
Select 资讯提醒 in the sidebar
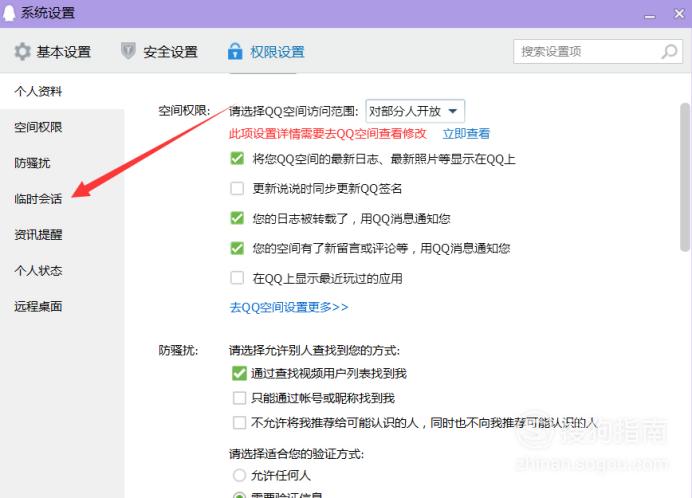(38, 234)
